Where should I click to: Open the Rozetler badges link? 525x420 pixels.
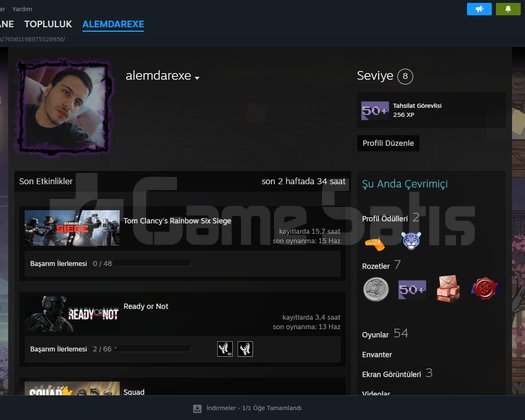tap(376, 266)
